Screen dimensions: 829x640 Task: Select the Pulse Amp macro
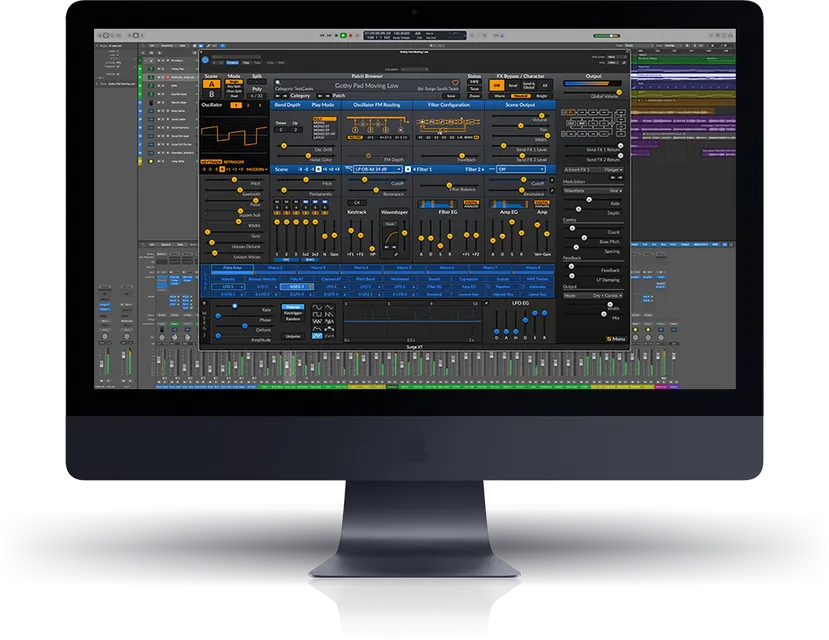click(x=233, y=268)
